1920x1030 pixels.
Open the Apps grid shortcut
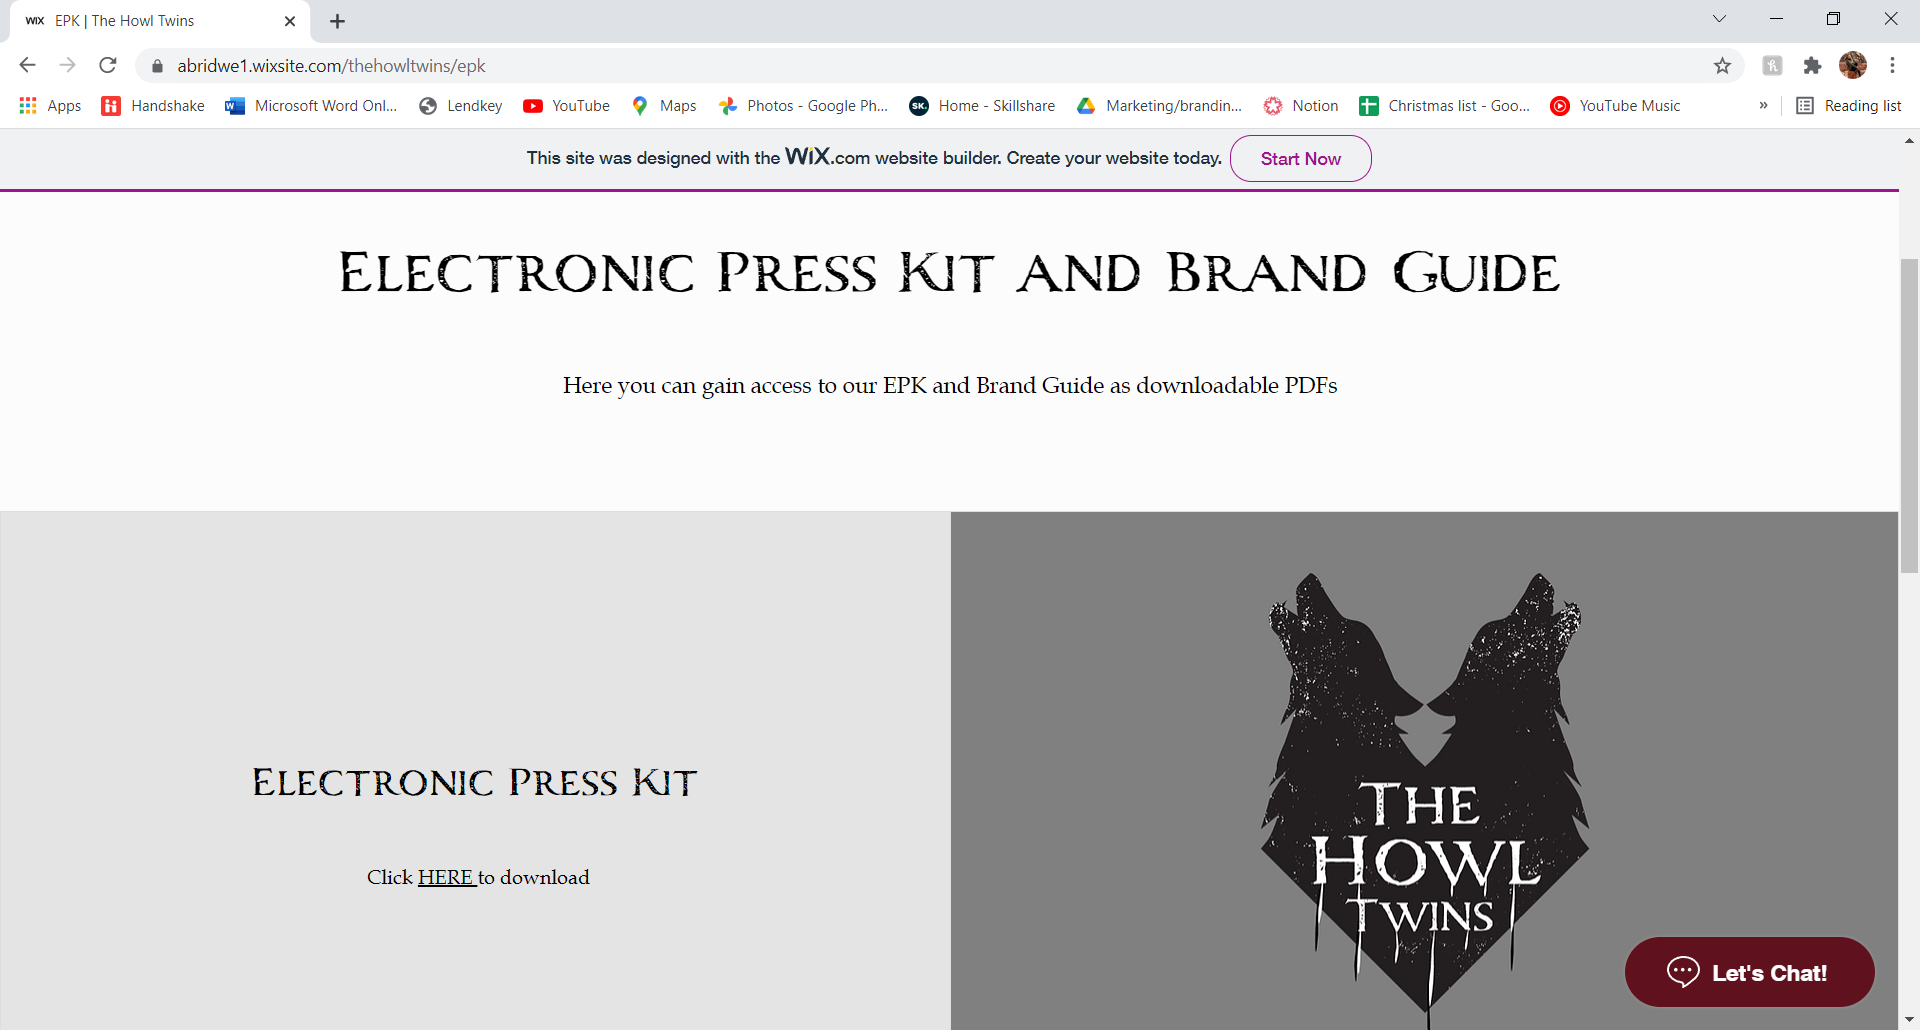coord(50,106)
